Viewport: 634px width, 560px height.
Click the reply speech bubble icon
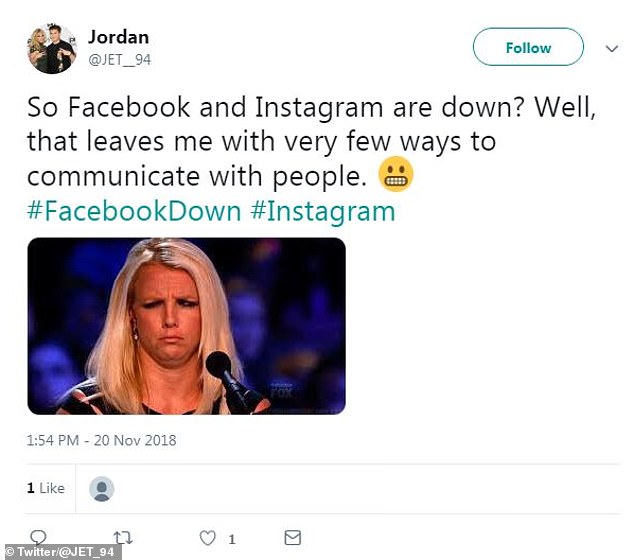tap(38, 537)
